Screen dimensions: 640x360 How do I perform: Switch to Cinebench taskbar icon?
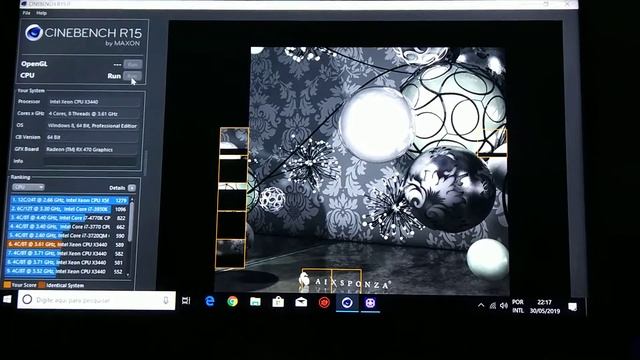(x=347, y=303)
